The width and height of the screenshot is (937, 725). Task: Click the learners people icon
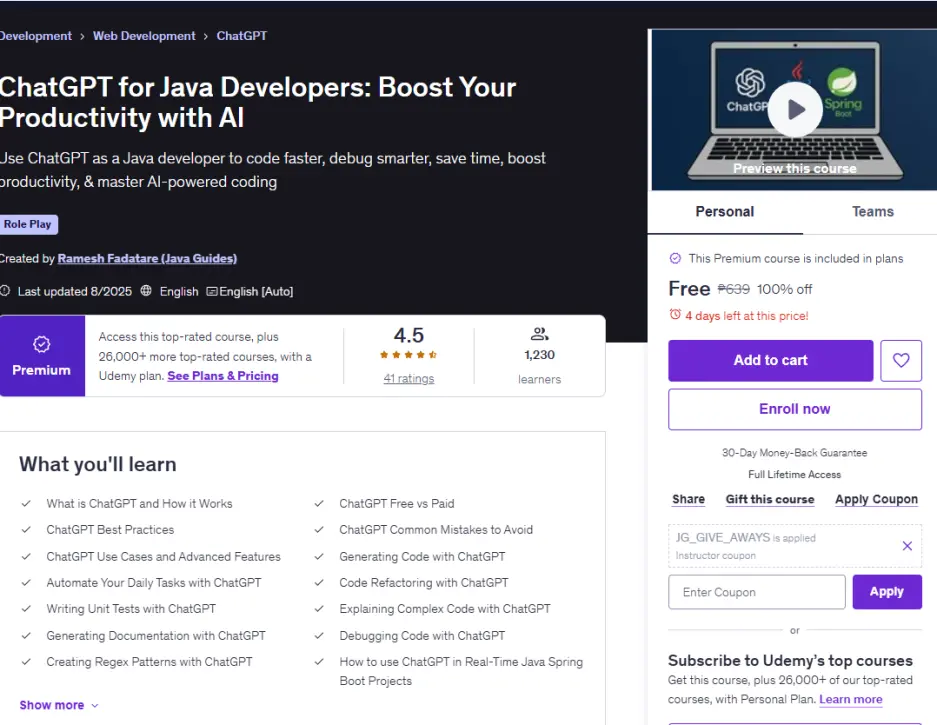click(x=539, y=334)
